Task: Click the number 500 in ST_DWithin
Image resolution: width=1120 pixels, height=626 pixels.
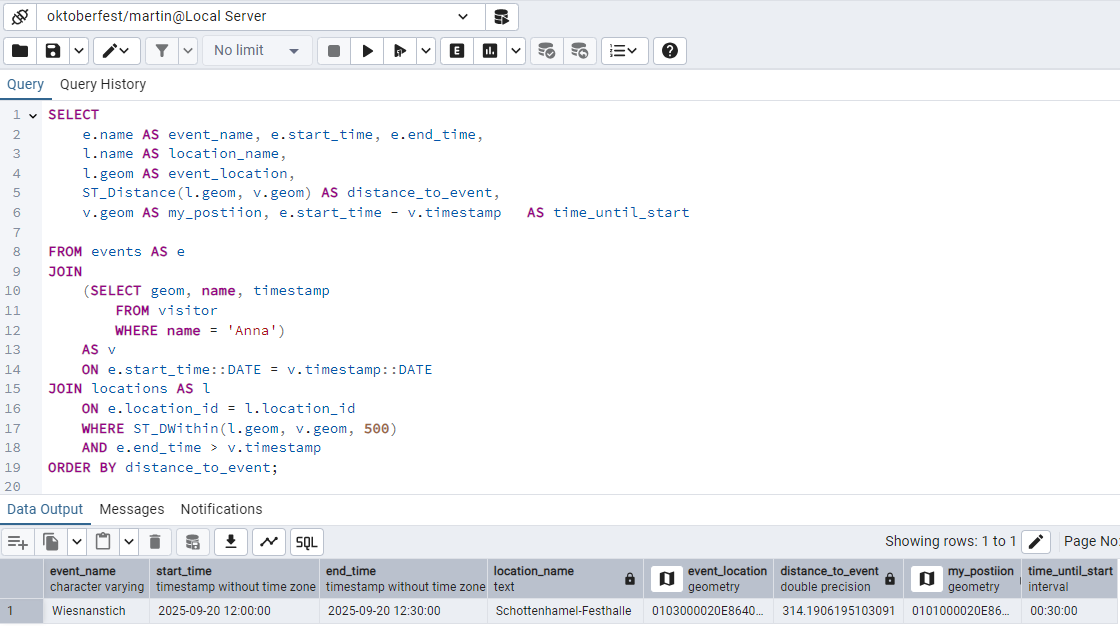Action: click(376, 429)
